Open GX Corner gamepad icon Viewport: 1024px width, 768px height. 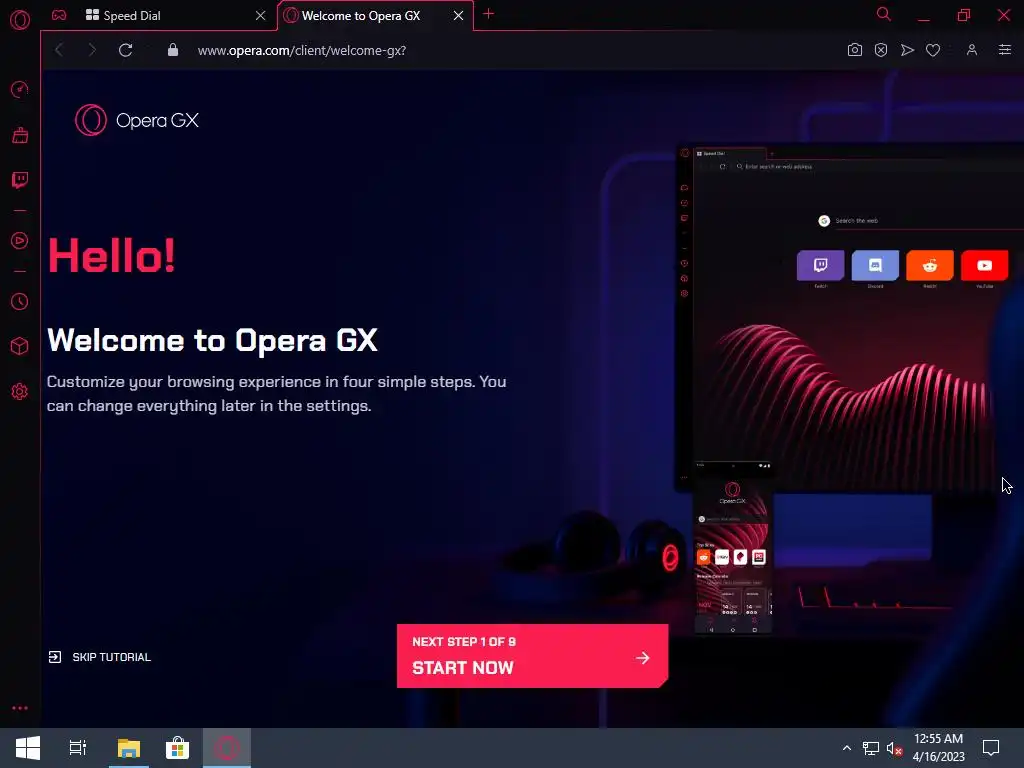click(59, 15)
